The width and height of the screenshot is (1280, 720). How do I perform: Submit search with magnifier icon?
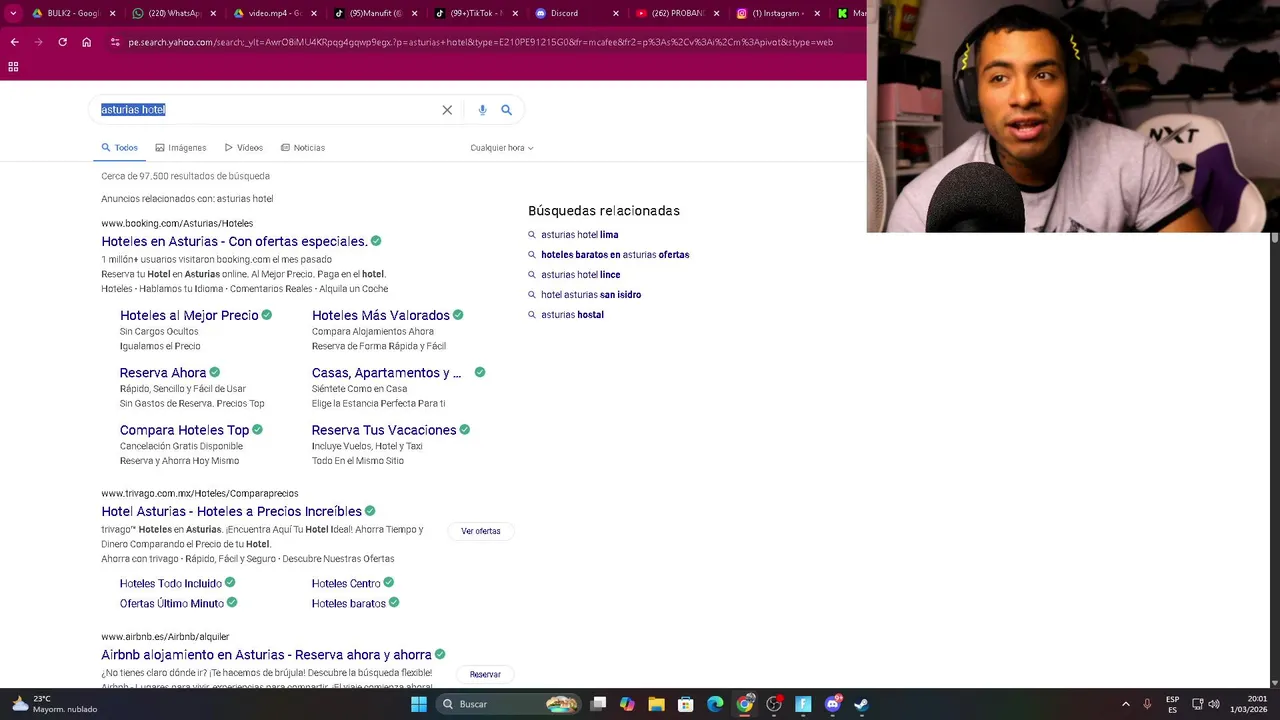(x=506, y=110)
